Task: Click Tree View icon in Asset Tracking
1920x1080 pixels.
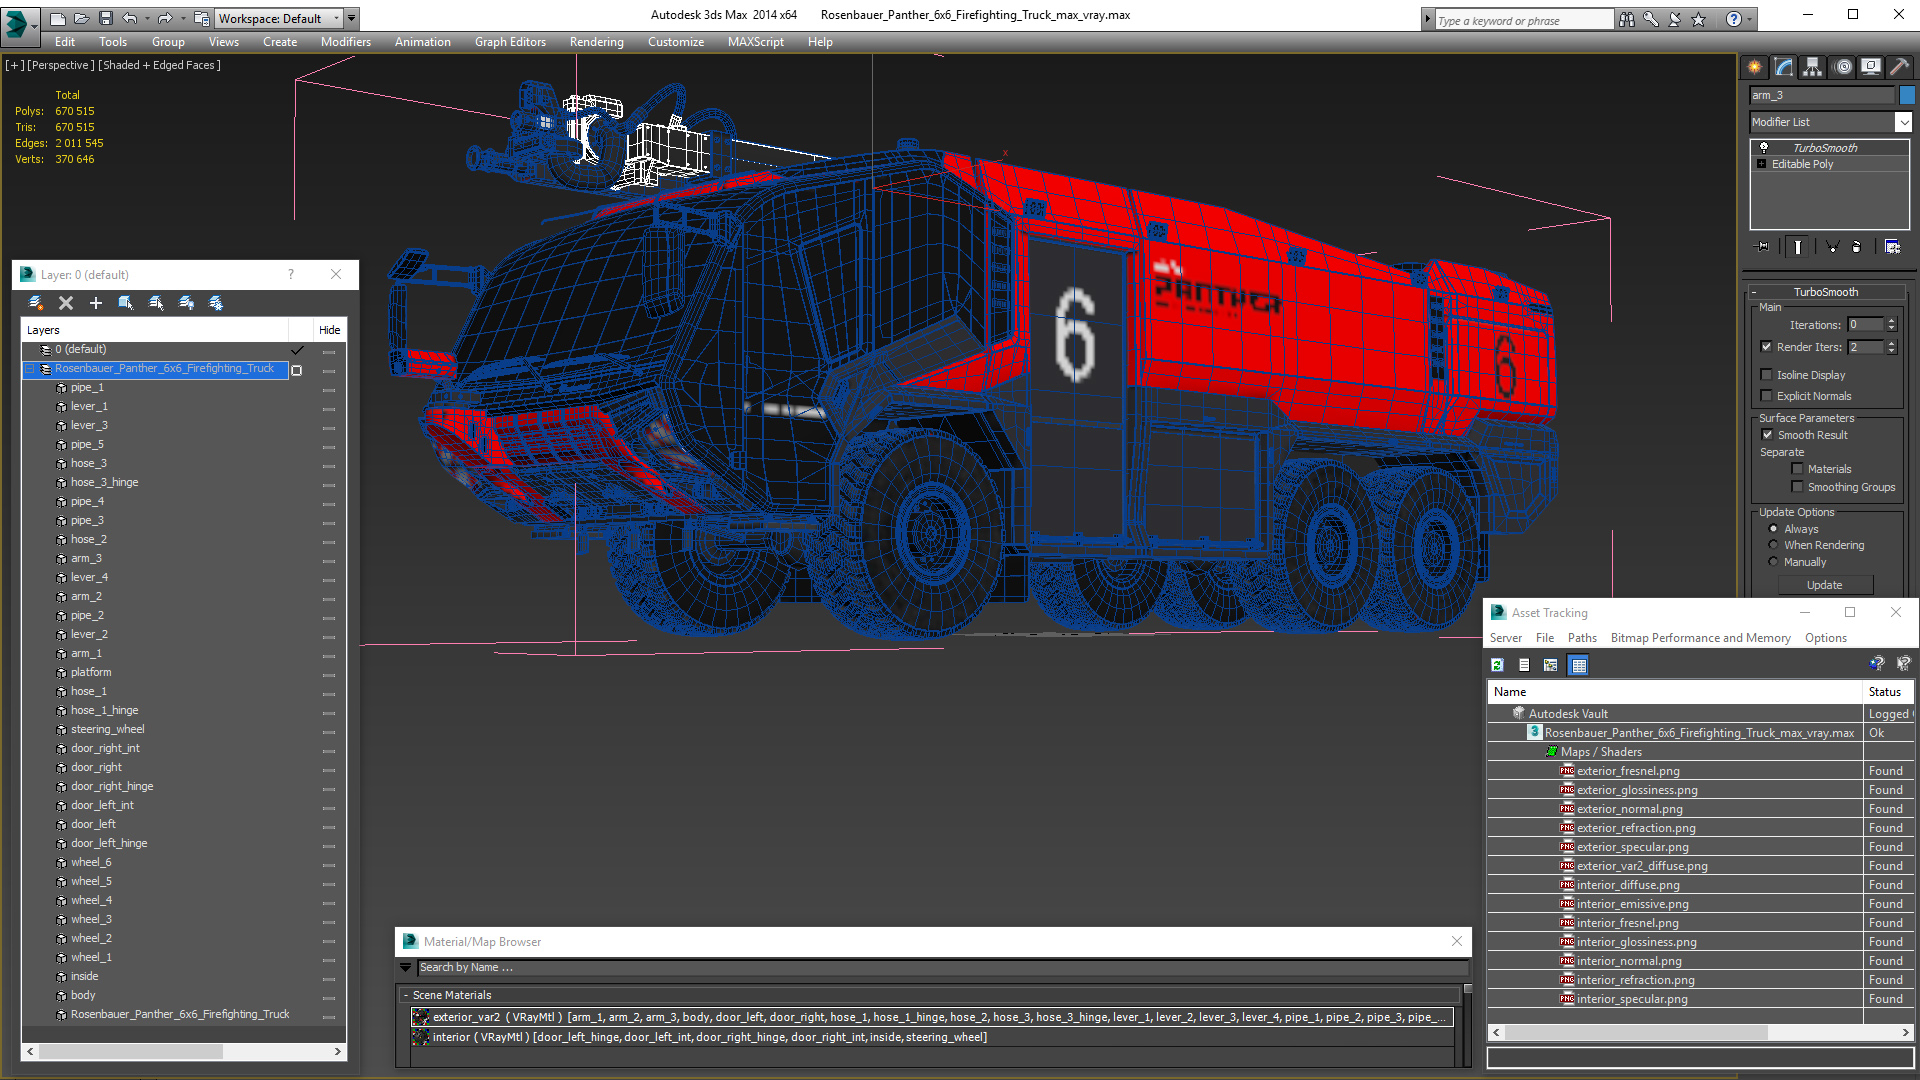Action: coord(1551,665)
